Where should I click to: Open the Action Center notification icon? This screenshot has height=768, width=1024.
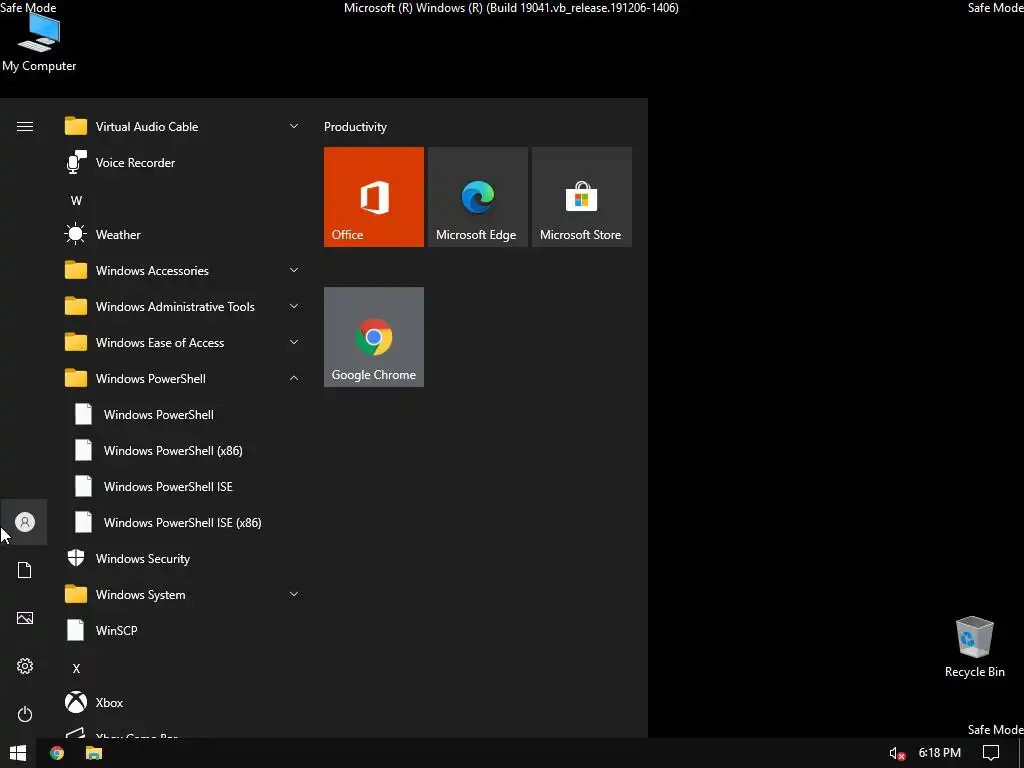tap(991, 753)
